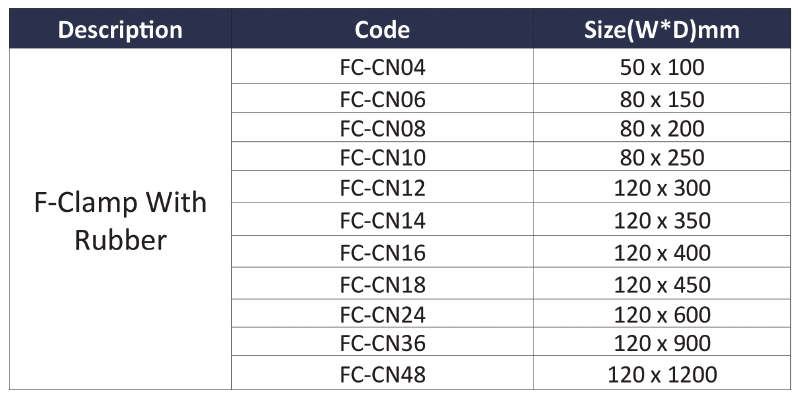Screen dimensions: 798x399
Task: Click the Size(W*D)mm column header
Action: click(662, 29)
